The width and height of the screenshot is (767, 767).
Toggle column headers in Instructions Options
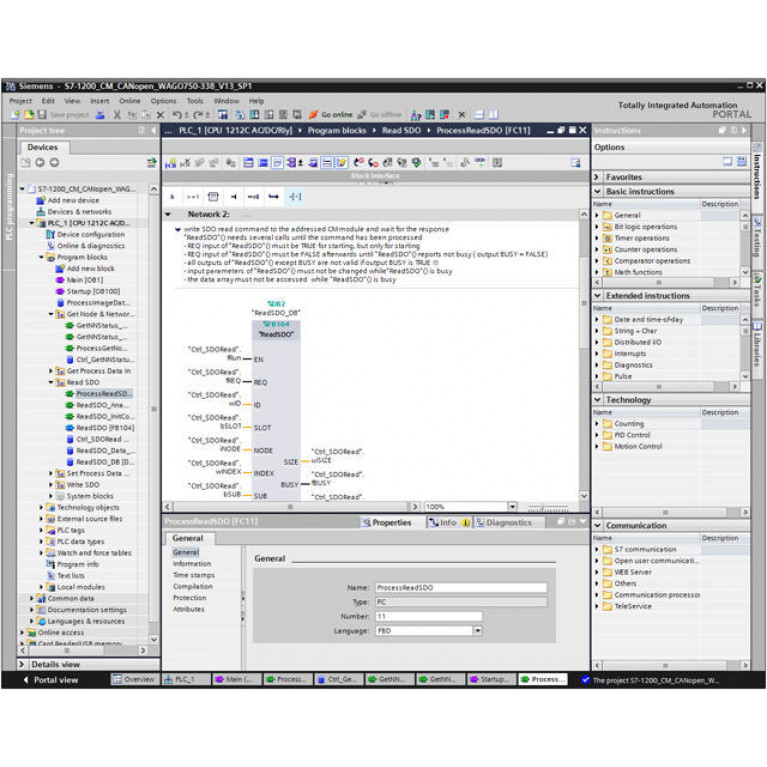click(x=742, y=161)
